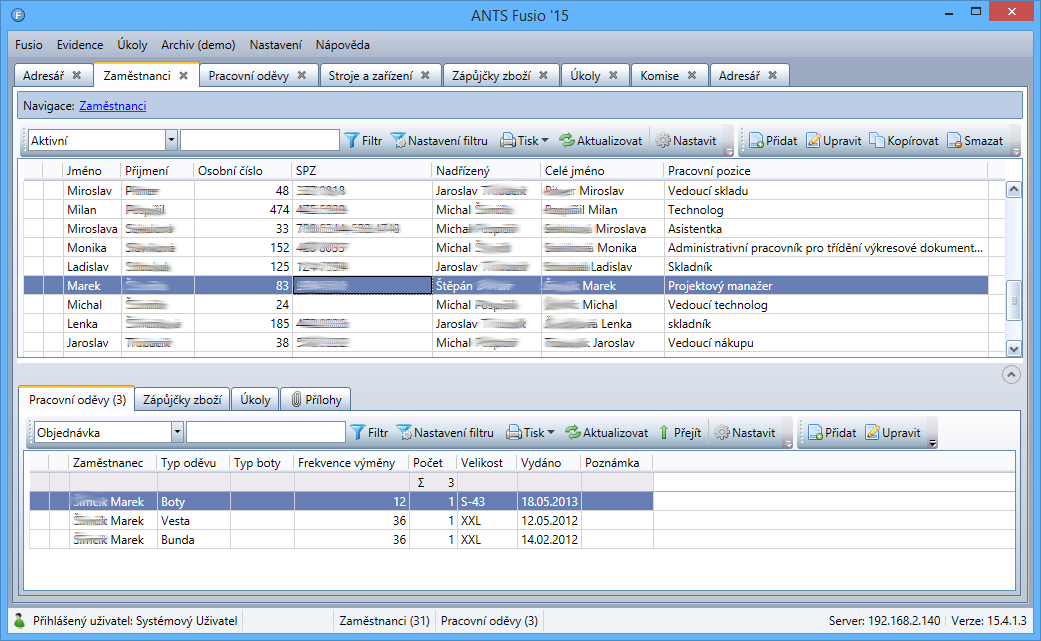Click the lower filter text field

click(266, 432)
